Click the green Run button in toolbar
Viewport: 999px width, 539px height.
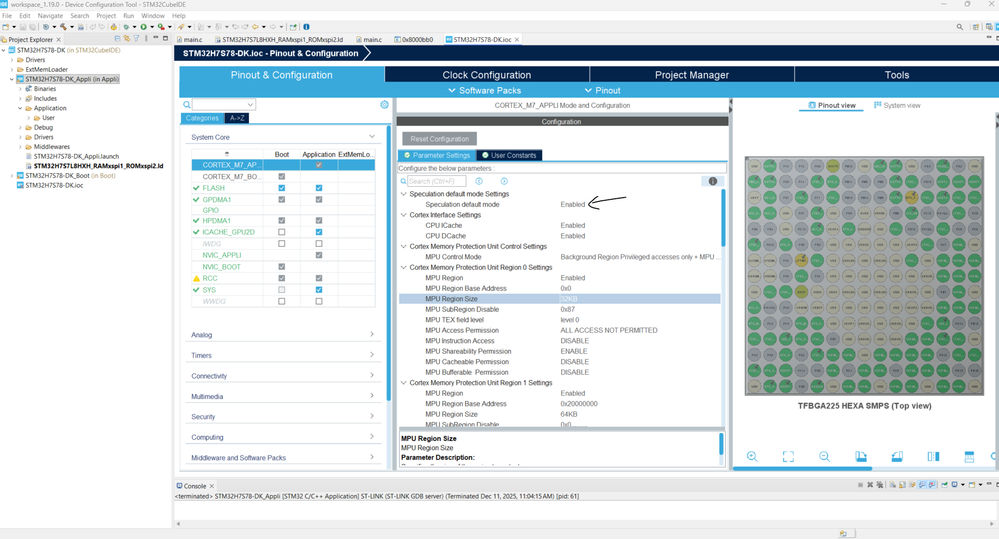pyautogui.click(x=143, y=27)
